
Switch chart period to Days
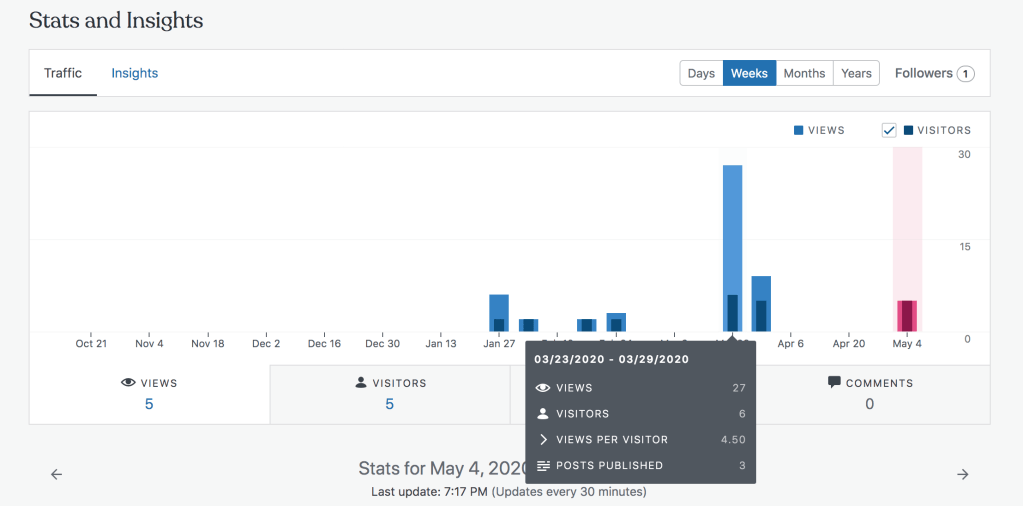coord(701,73)
